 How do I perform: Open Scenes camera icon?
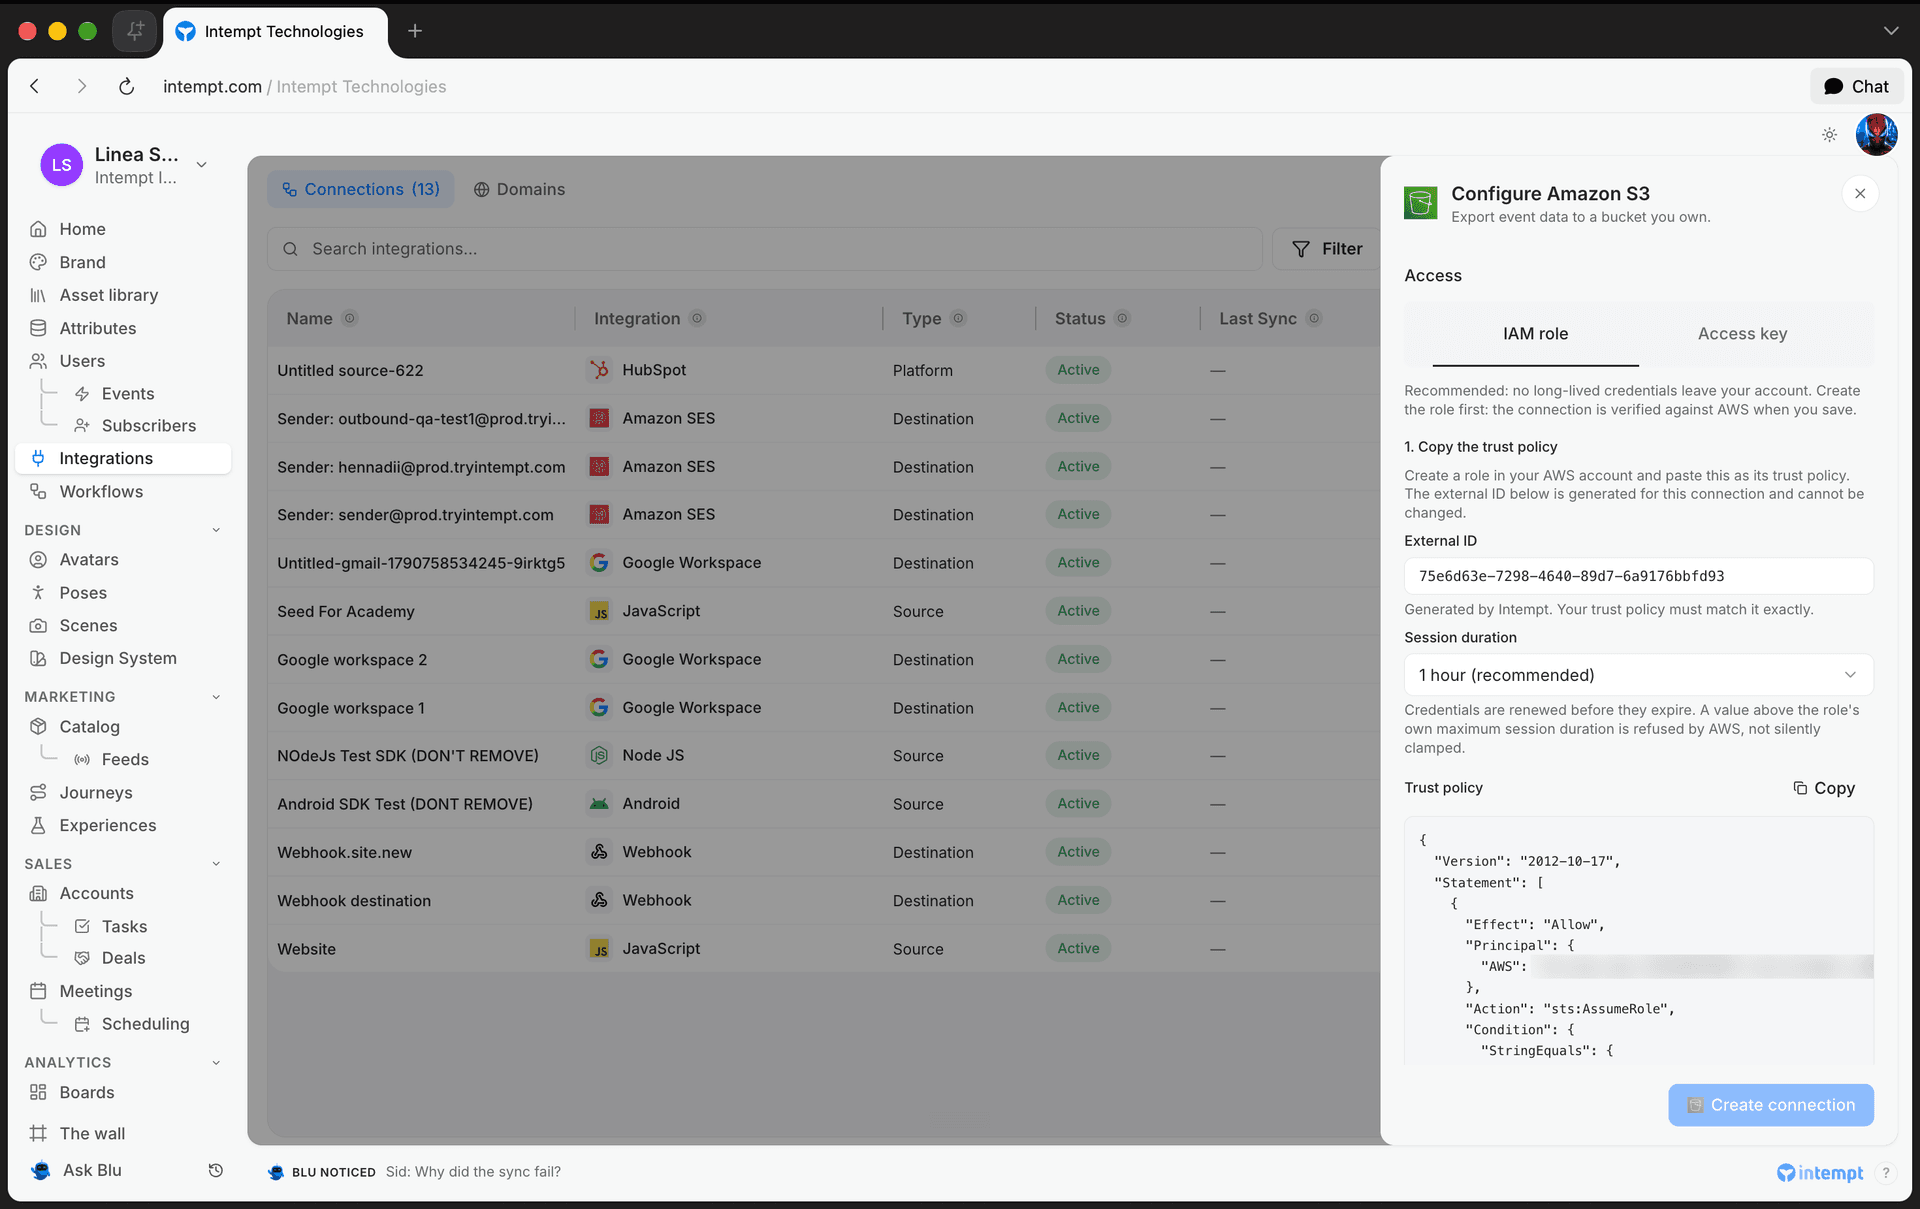pyautogui.click(x=38, y=626)
